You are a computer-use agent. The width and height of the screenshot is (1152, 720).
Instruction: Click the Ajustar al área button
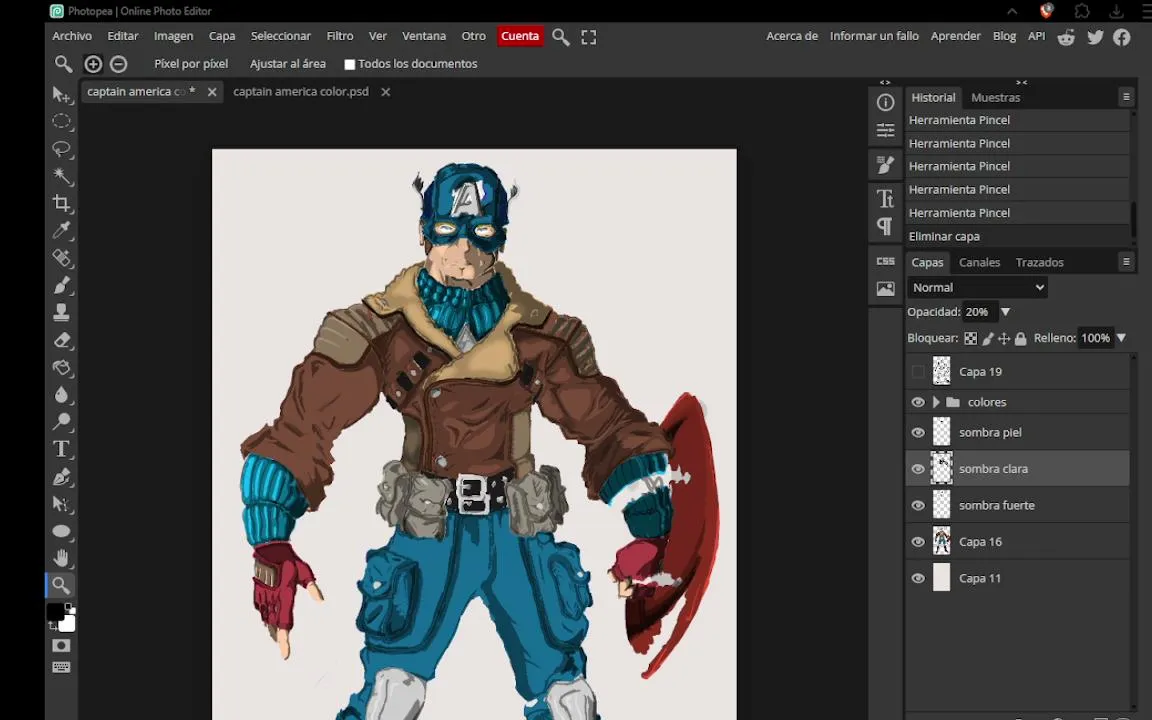click(287, 64)
